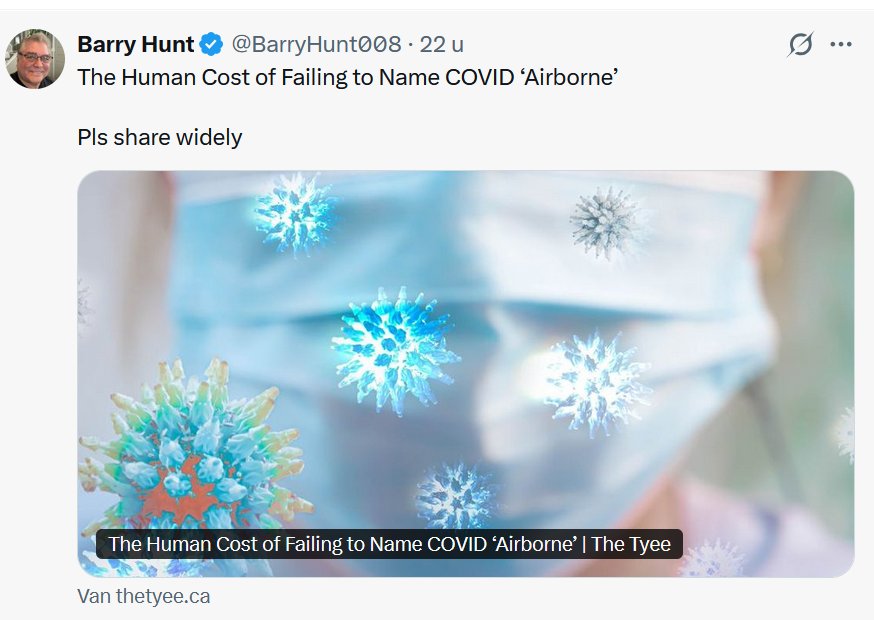Open the @BarryHunt008 handle link
The width and height of the screenshot is (874, 620).
[316, 45]
